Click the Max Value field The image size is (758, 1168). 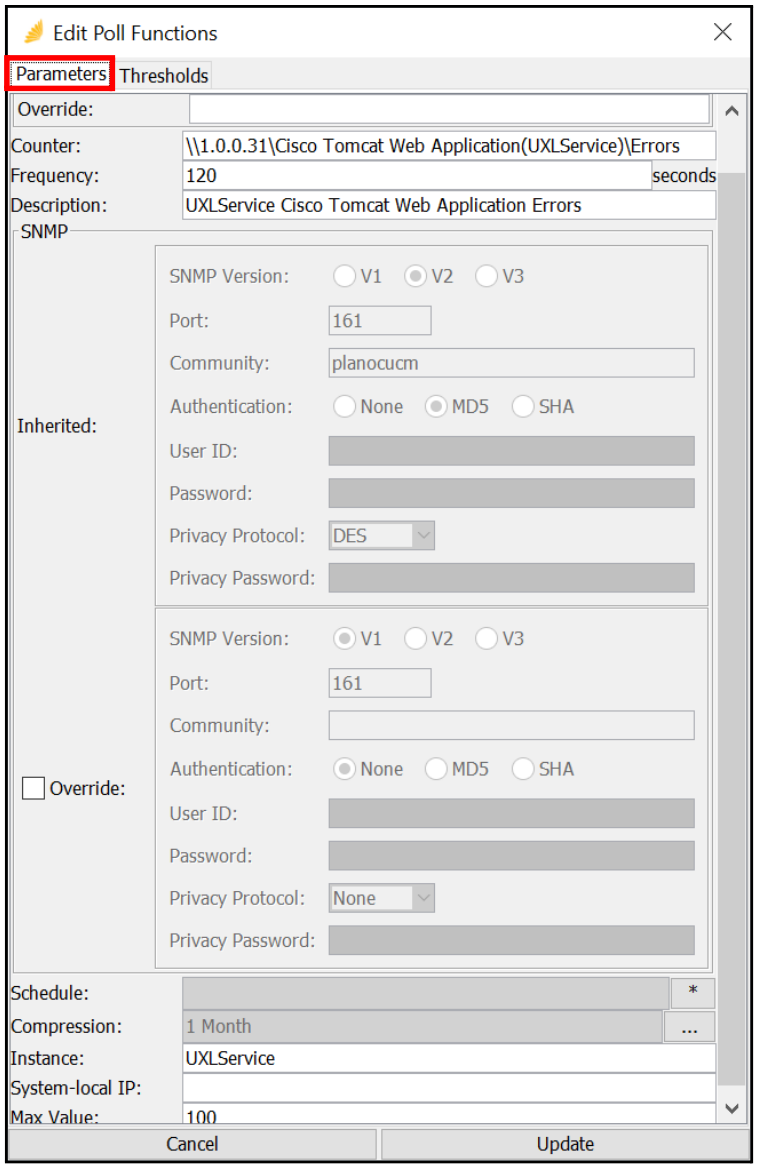pos(449,1115)
